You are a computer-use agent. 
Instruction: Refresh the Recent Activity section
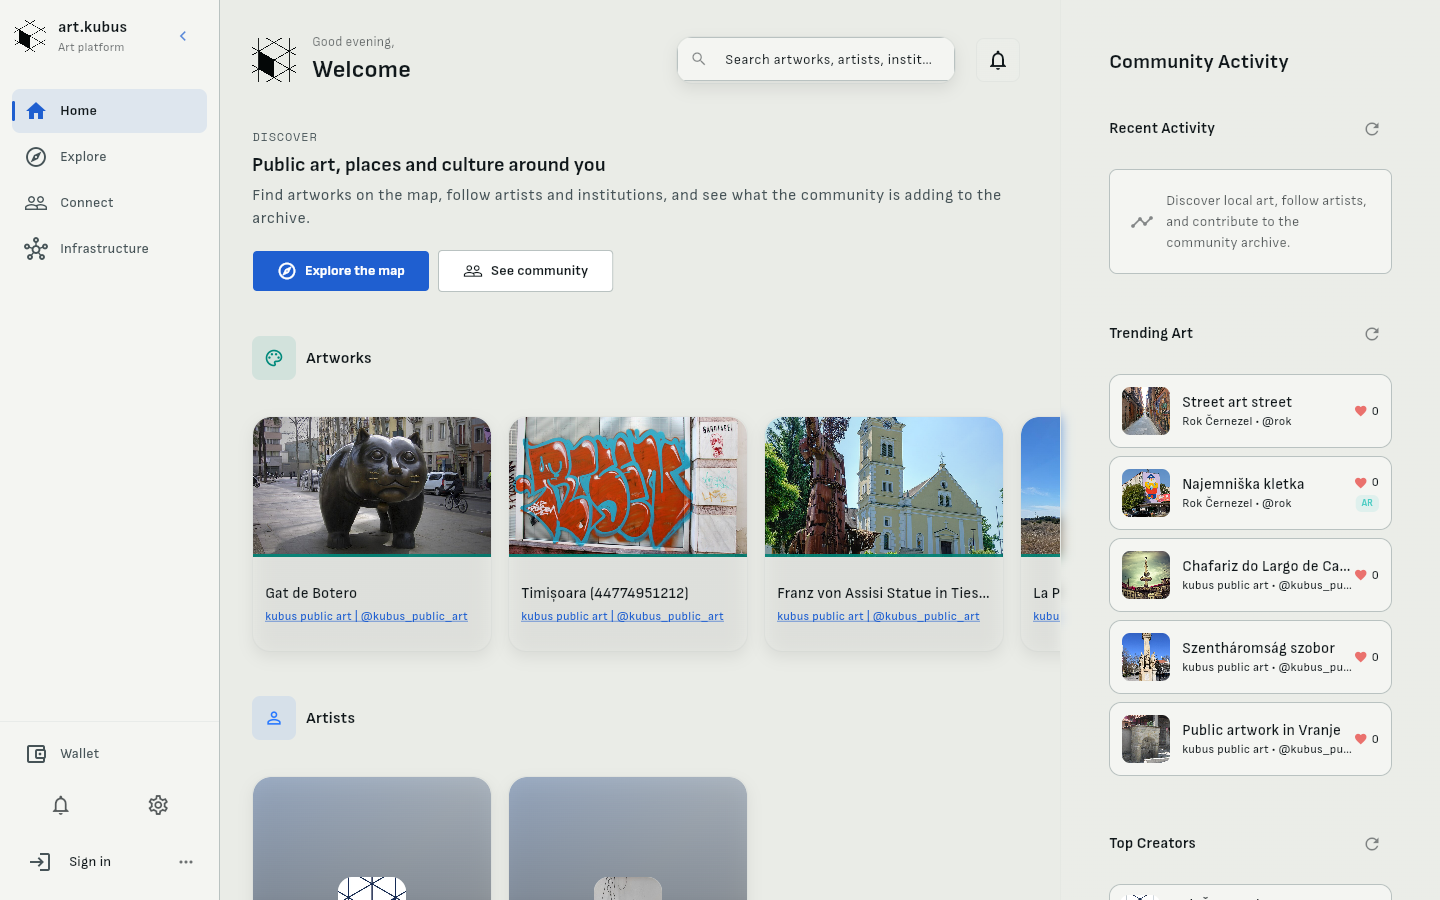[1372, 129]
